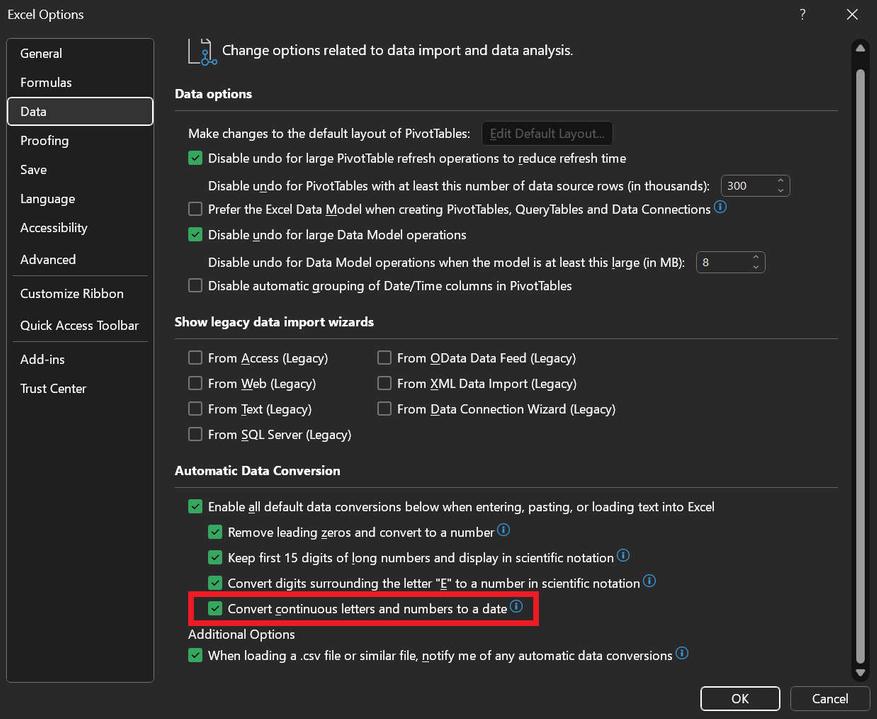Switch to the Advanced options category
877x719 pixels.
[x=48, y=259]
